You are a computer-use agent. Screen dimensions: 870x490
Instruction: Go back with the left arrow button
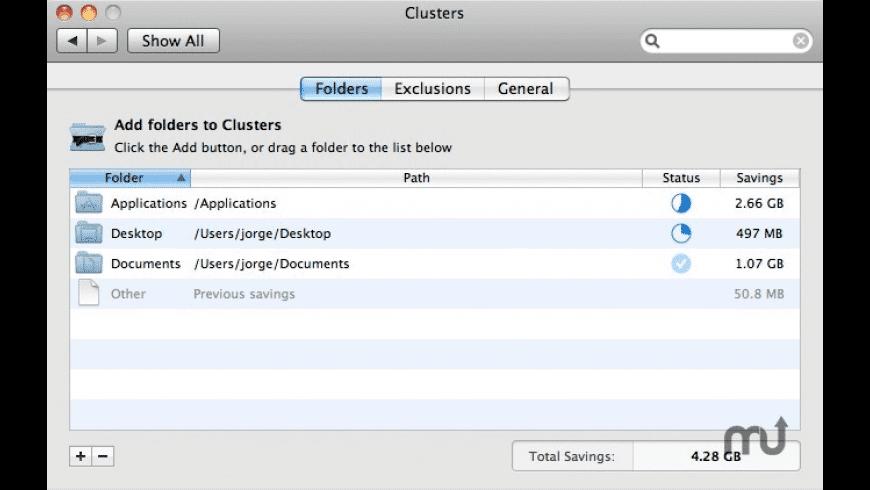[72, 41]
